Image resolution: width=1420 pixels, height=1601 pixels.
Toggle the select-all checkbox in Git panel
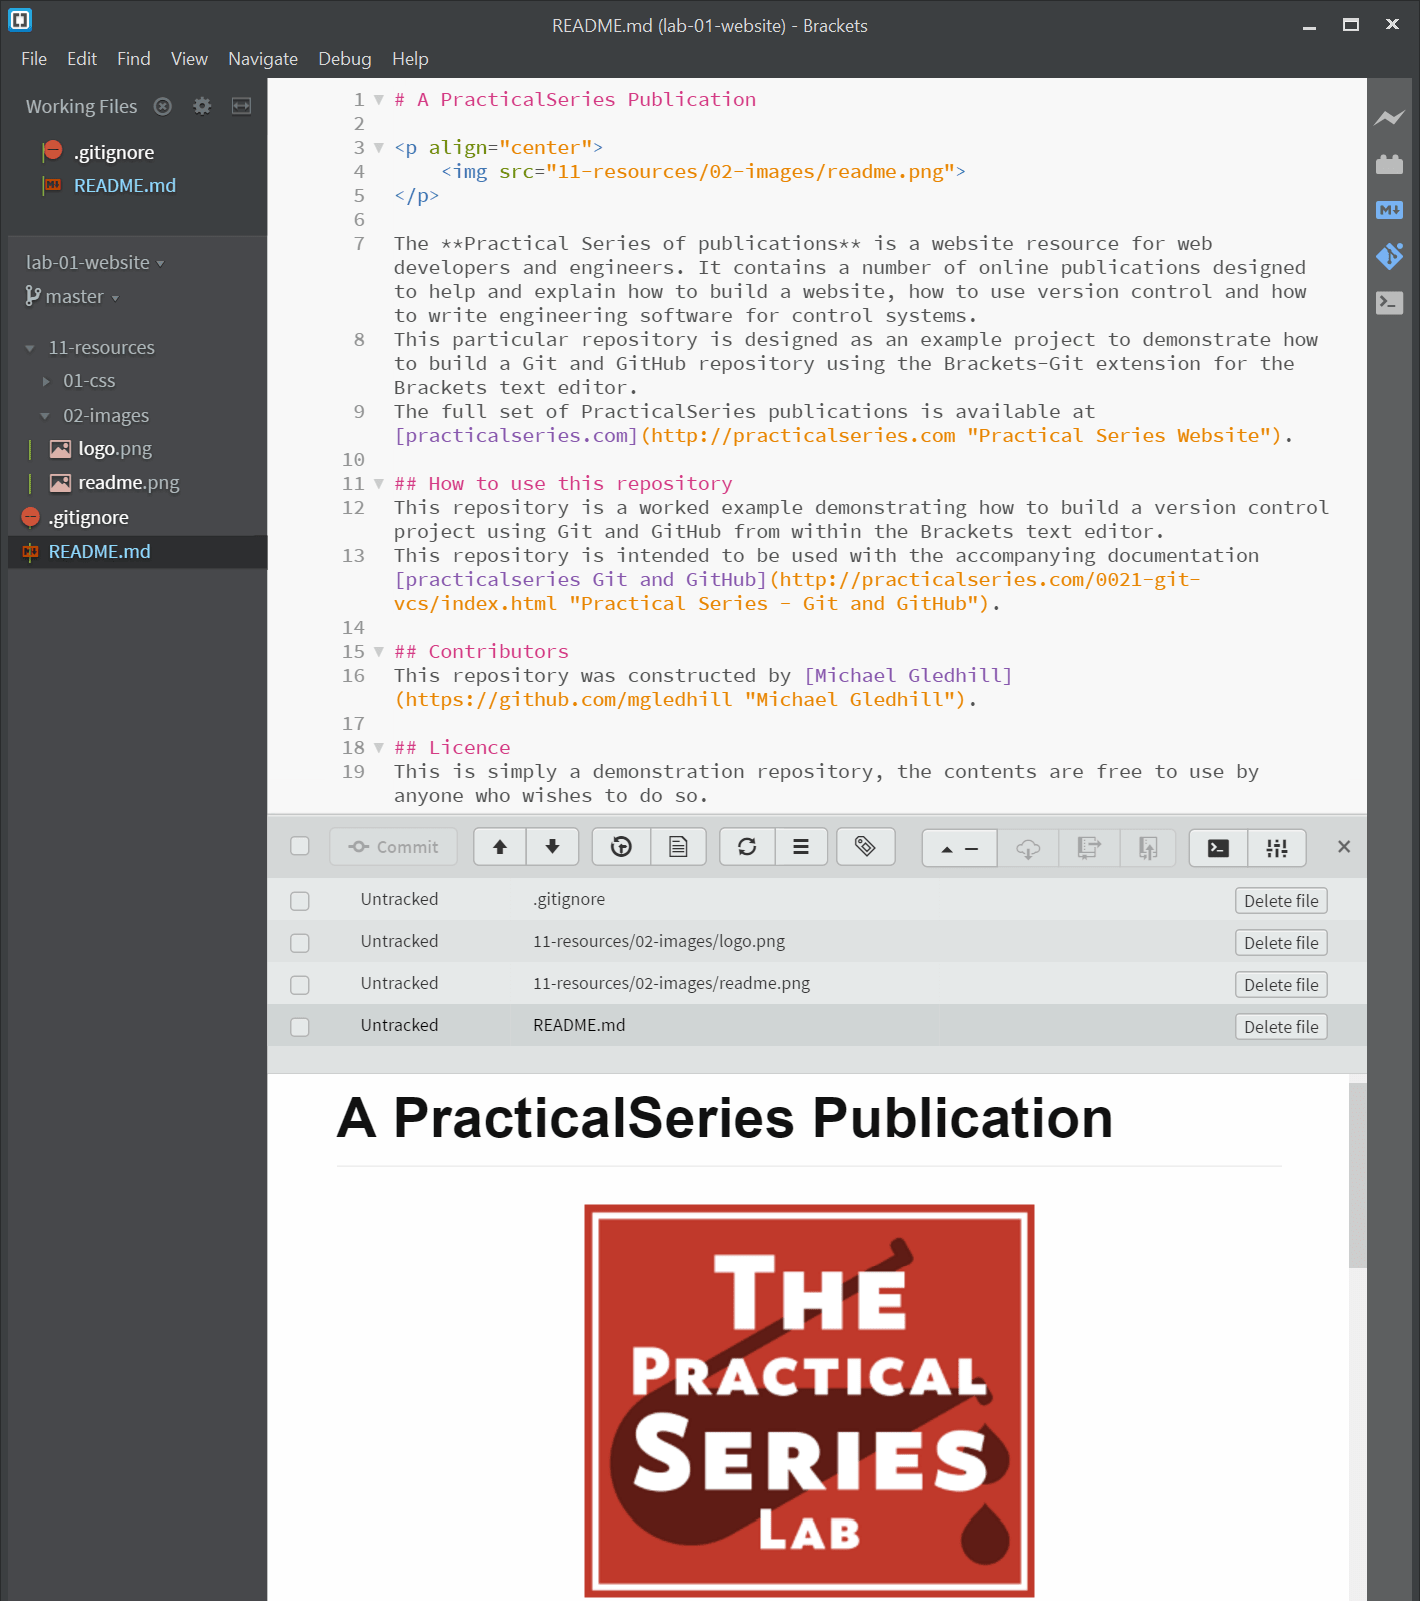[300, 846]
